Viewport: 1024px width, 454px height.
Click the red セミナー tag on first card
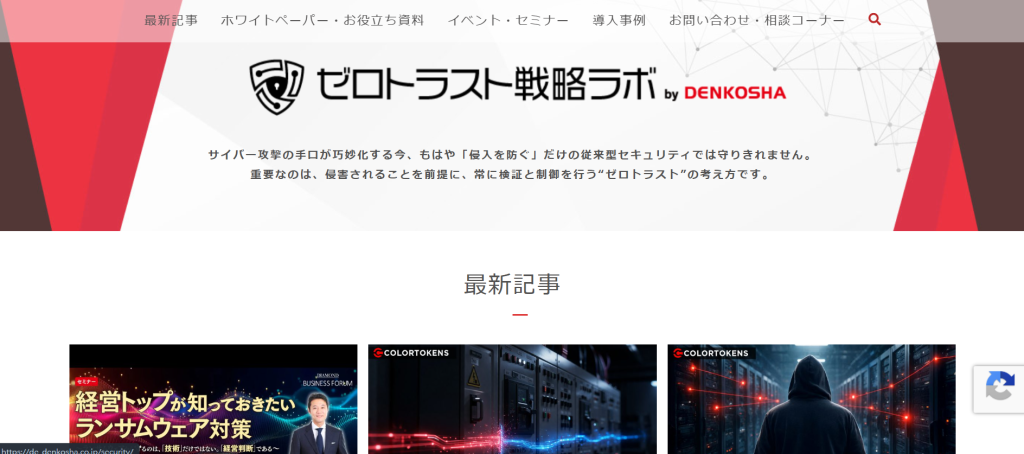pyautogui.click(x=86, y=381)
